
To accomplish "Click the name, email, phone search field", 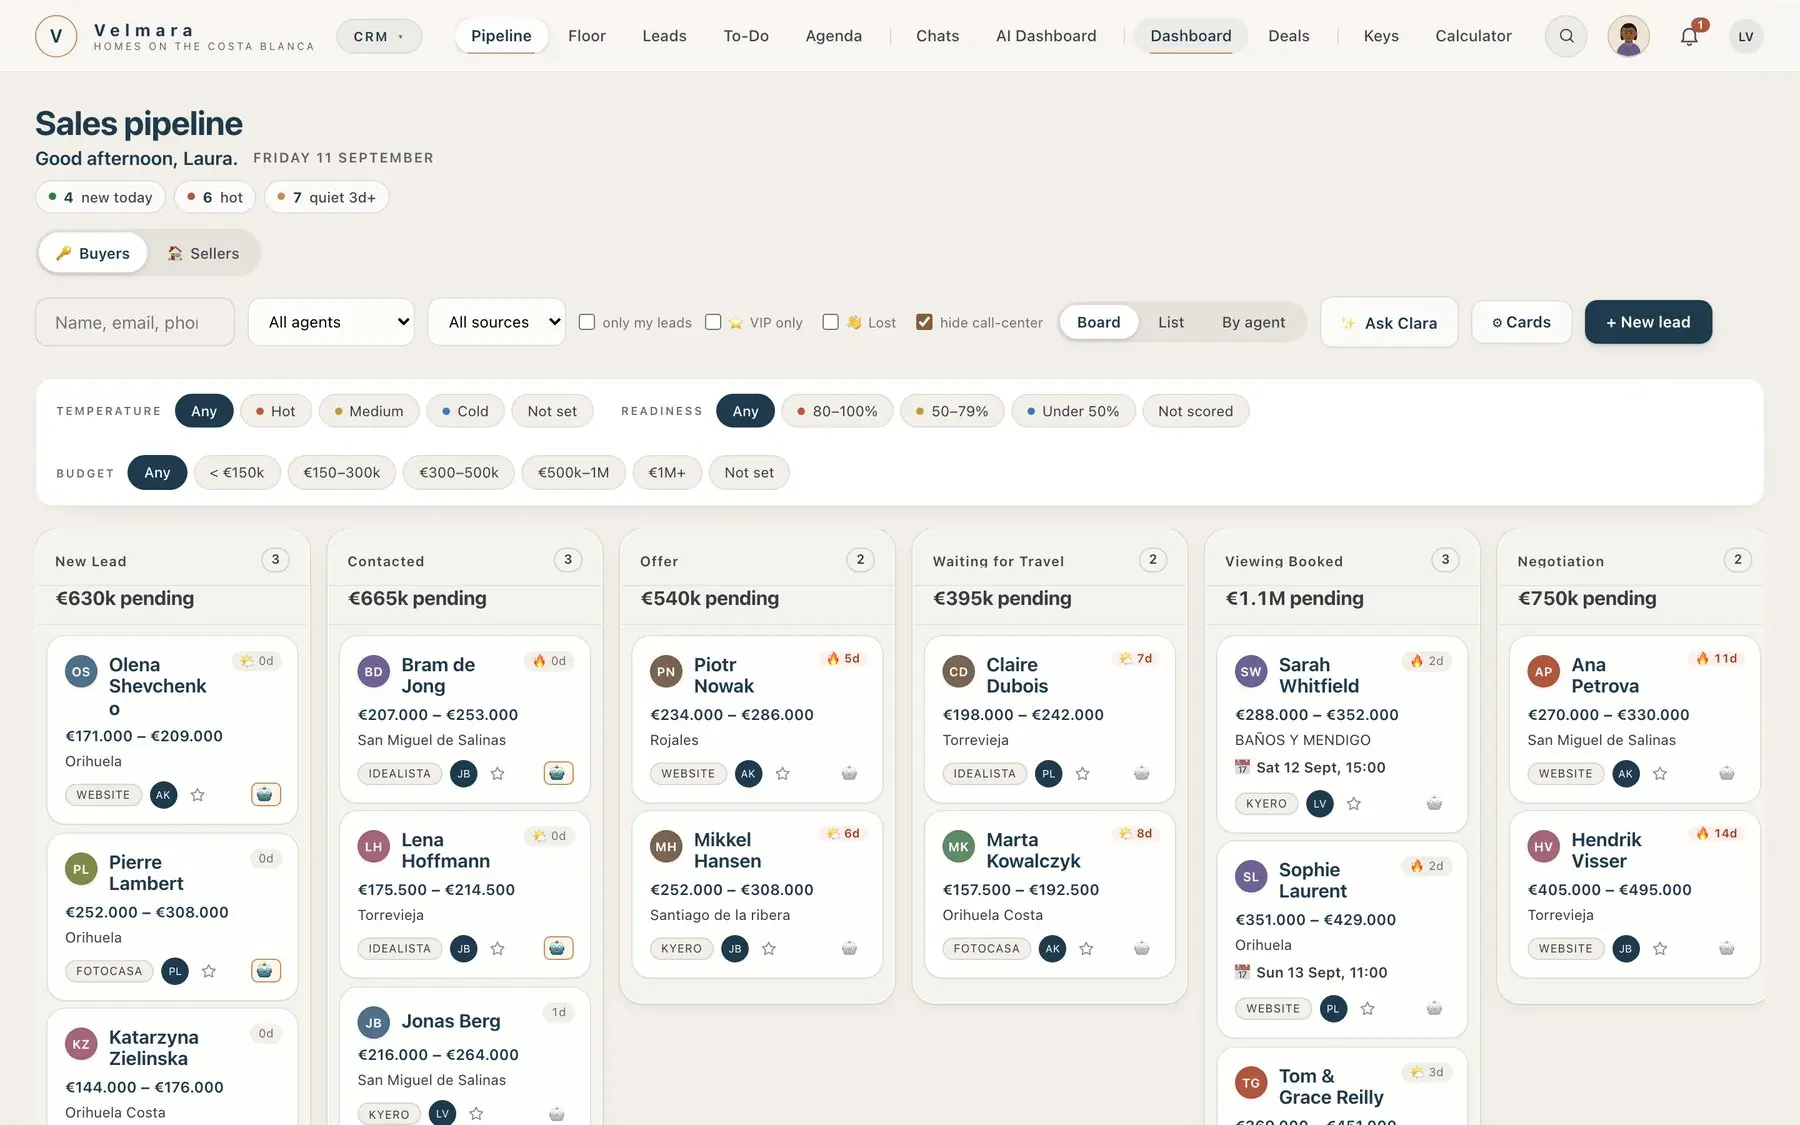I will 135,322.
